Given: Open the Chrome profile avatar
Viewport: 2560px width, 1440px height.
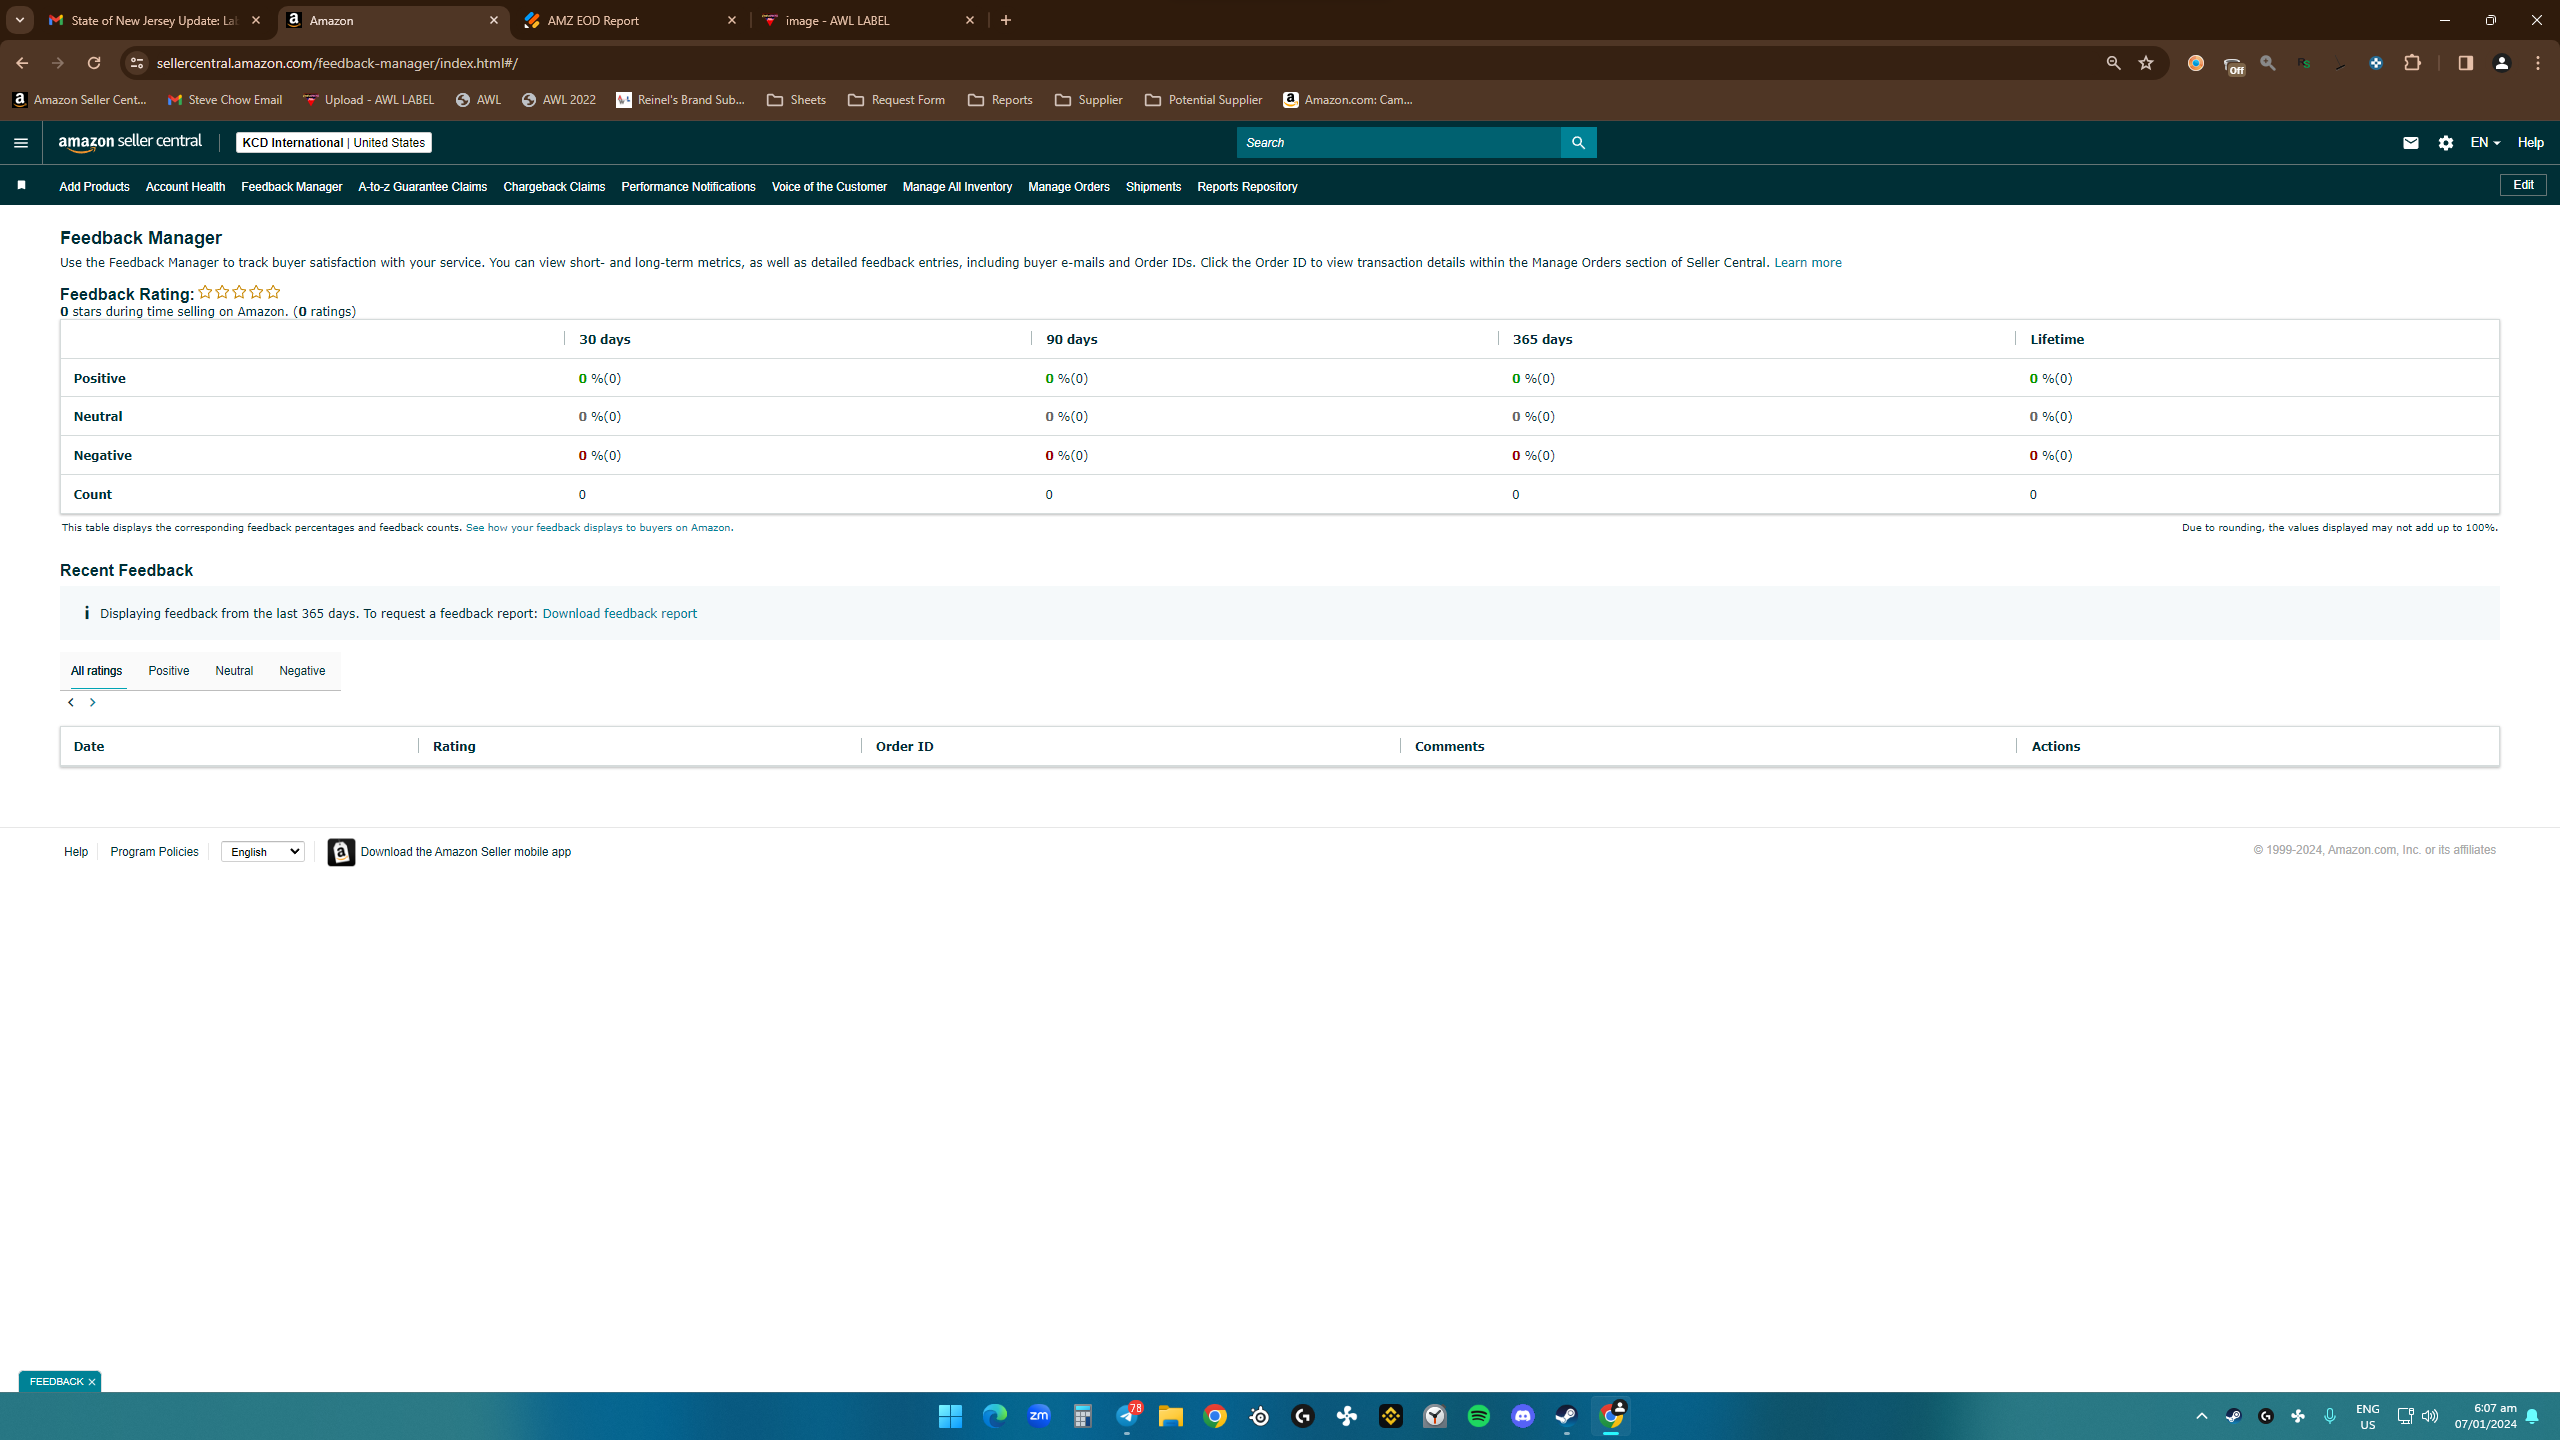Looking at the screenshot, I should tap(2502, 63).
